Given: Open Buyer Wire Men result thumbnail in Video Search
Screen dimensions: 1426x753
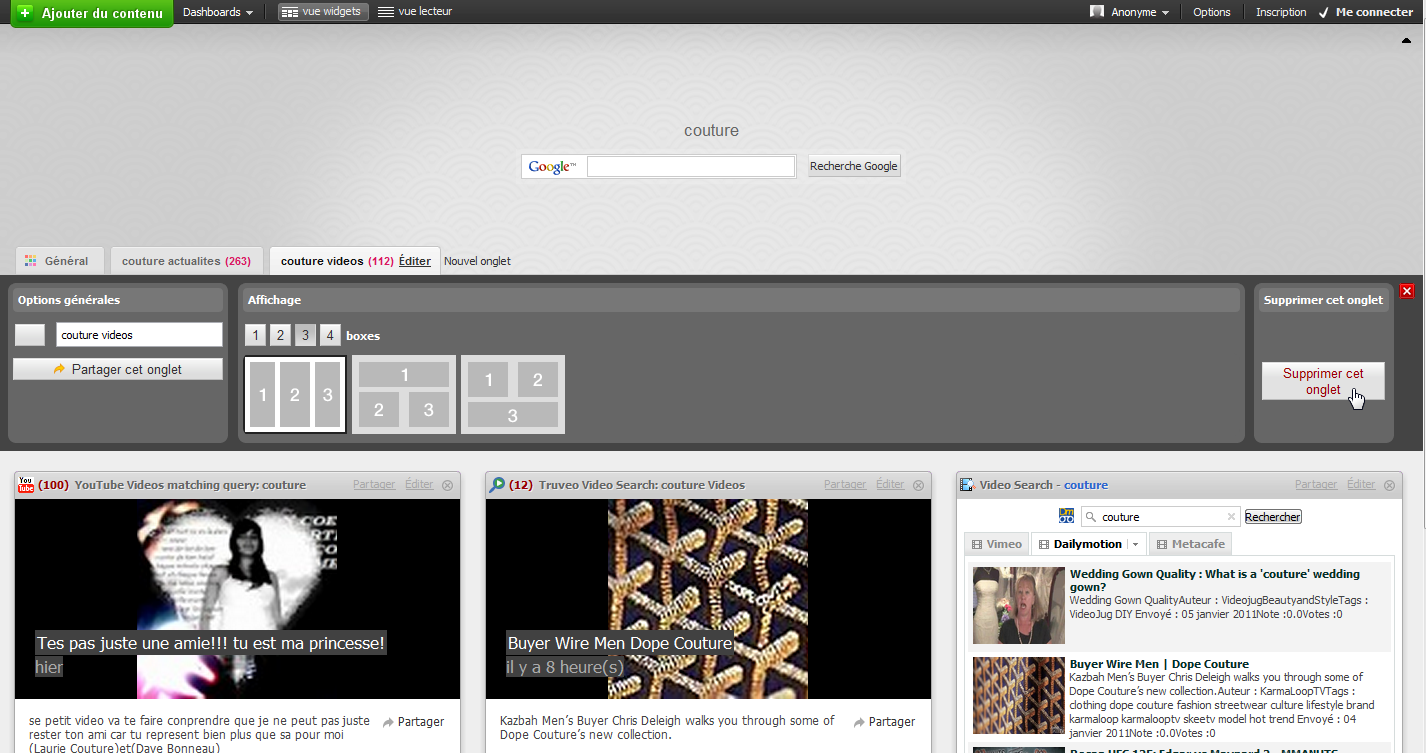Looking at the screenshot, I should point(1018,695).
